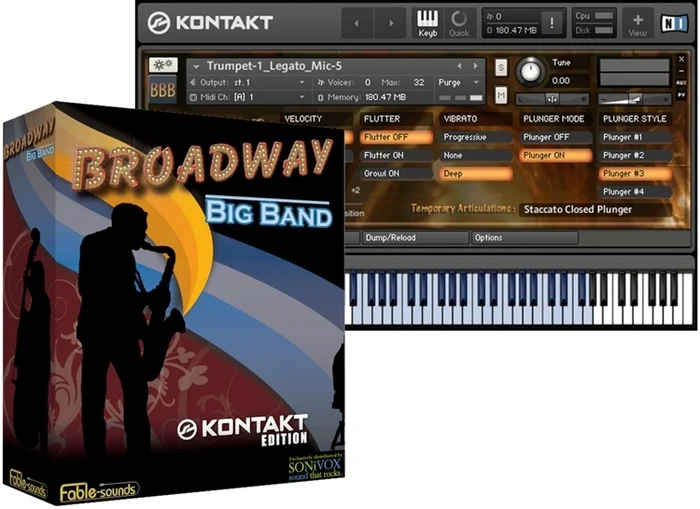The image size is (700, 509).
Task: Click the Dump/Reload tab button
Action: 416,238
